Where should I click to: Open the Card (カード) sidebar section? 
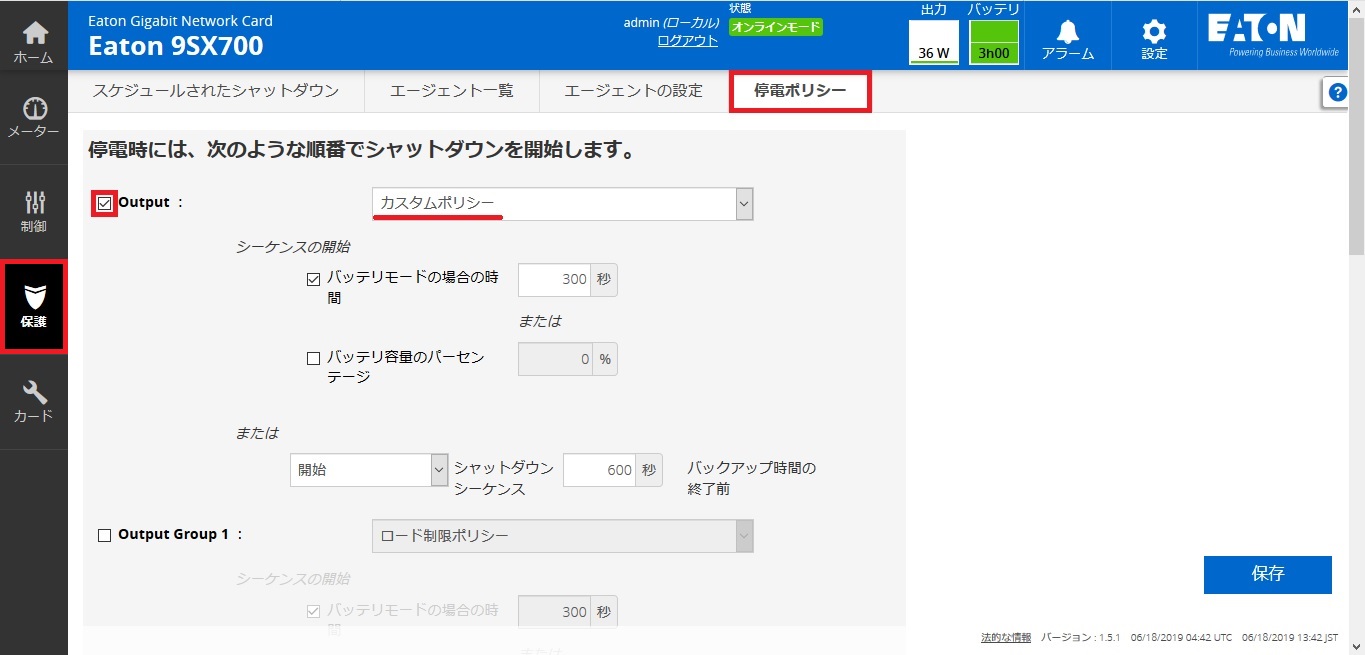(34, 402)
